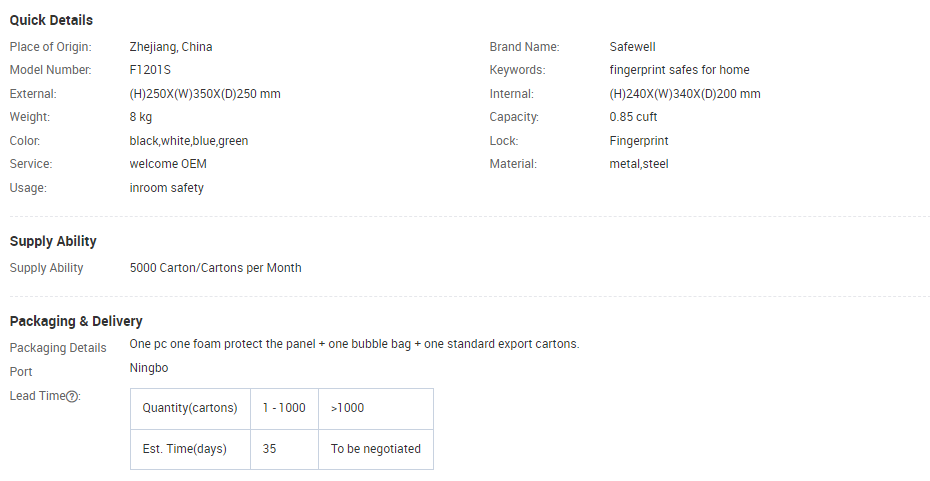
Task: Select "fingerprint safes for home" keywords text
Action: click(679, 70)
